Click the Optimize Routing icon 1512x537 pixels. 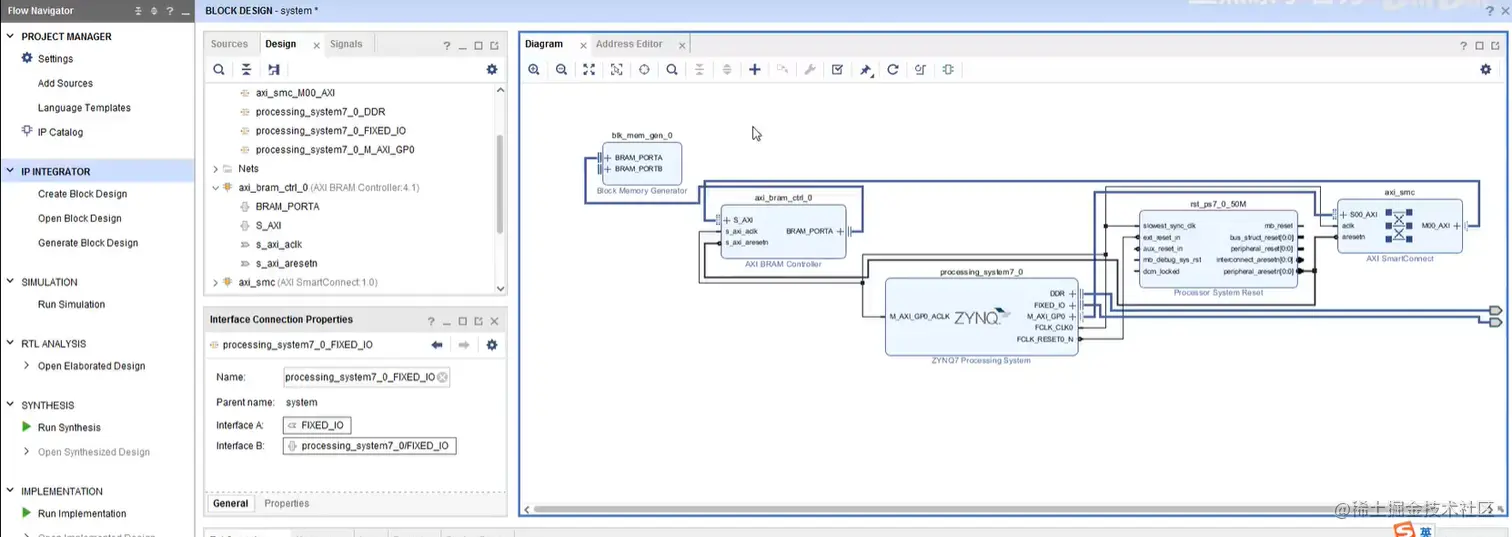point(920,70)
